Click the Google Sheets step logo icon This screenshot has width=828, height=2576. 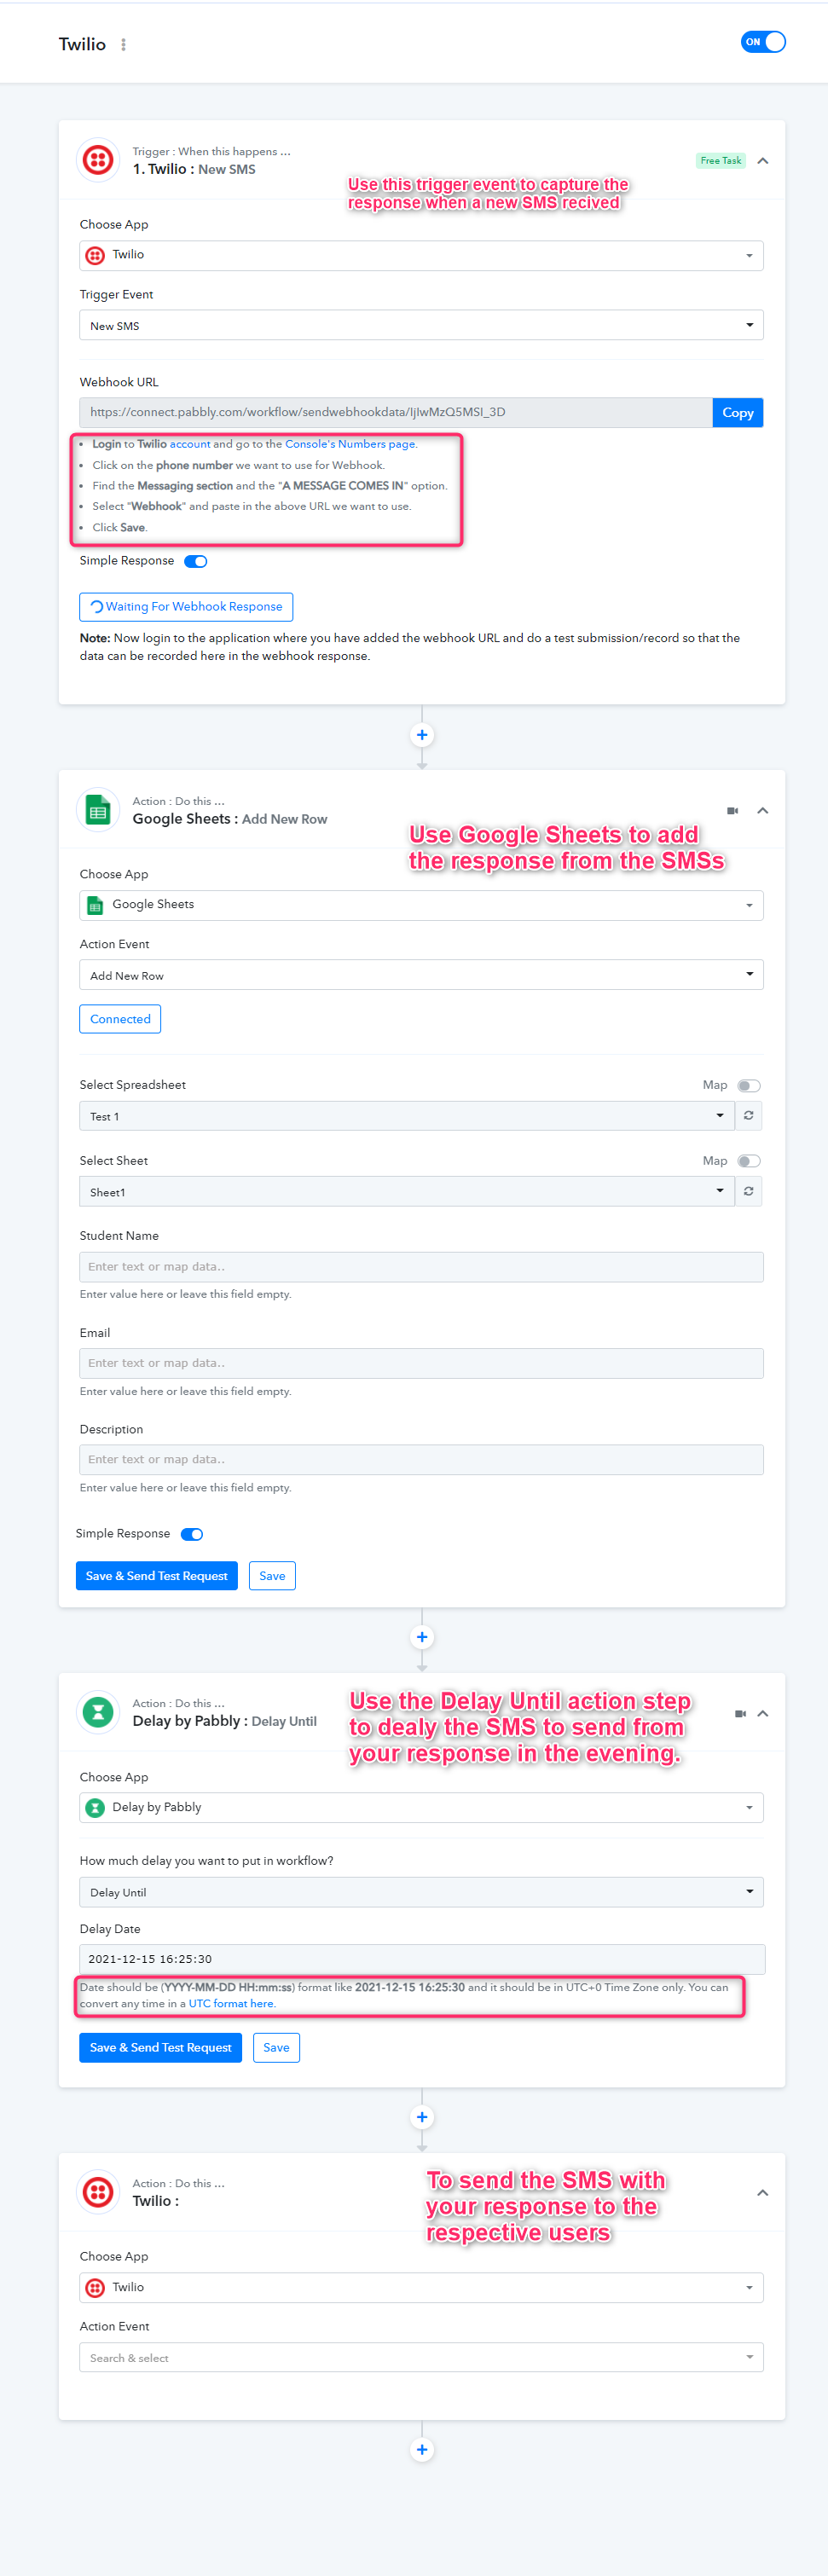[98, 811]
